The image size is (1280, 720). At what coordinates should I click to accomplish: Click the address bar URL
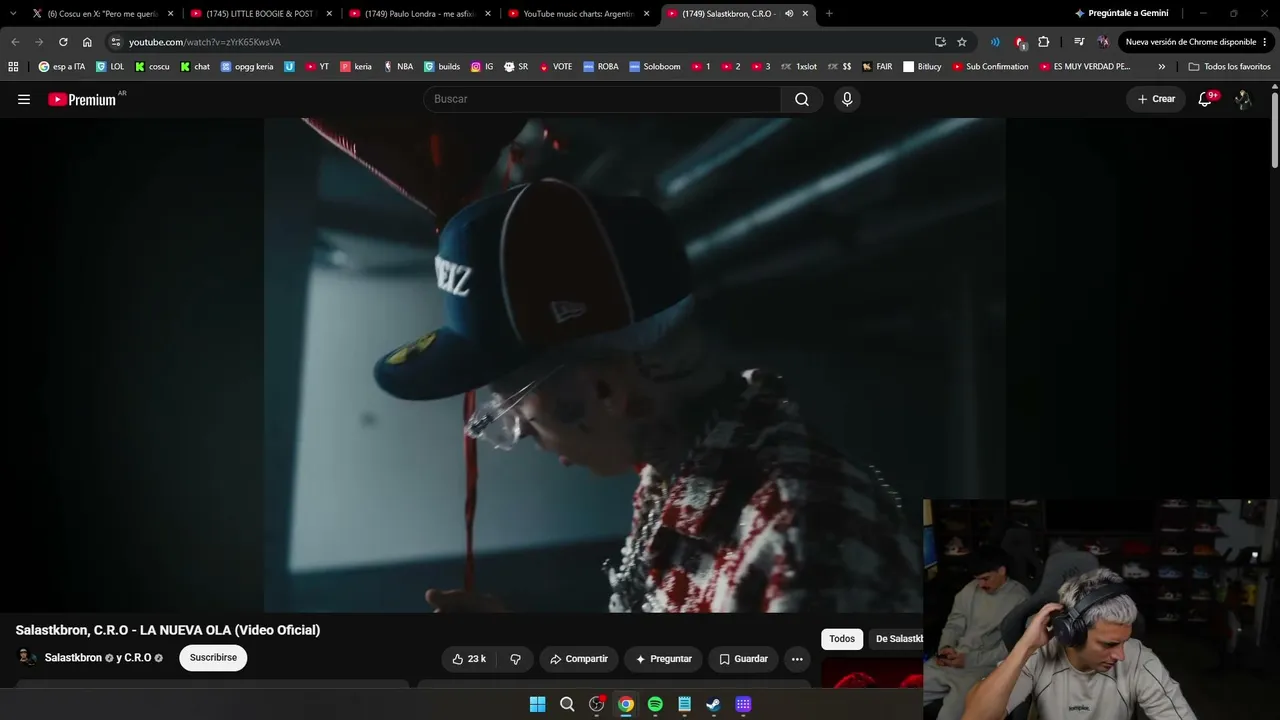pyautogui.click(x=205, y=42)
